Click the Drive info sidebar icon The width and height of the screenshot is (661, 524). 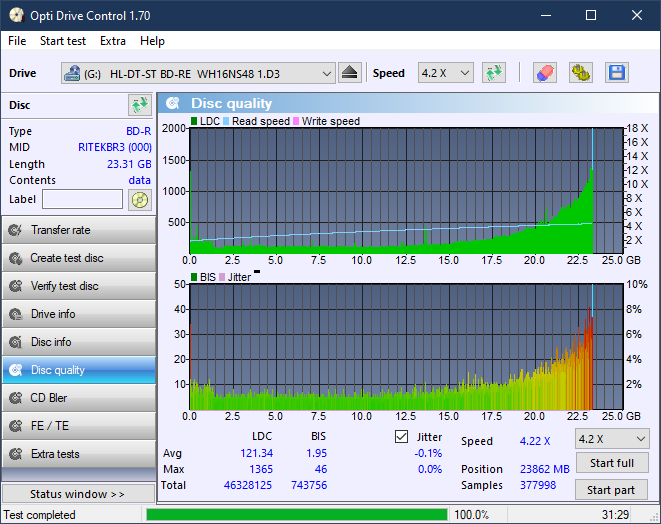tap(16, 314)
